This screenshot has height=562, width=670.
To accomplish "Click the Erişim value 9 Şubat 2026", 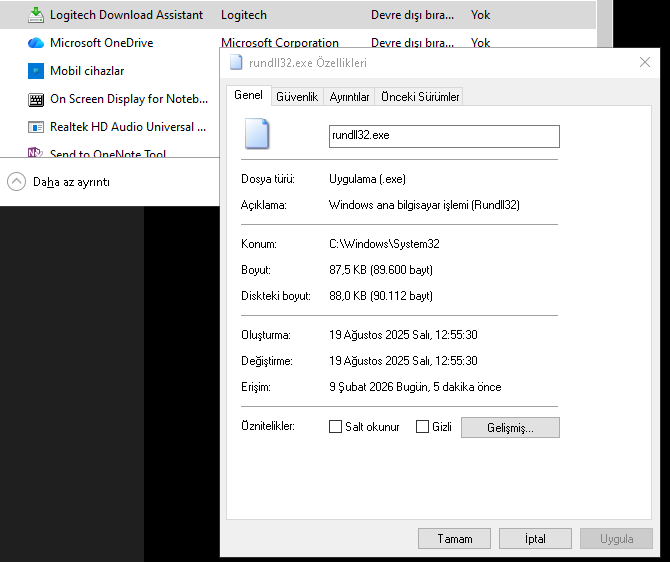I will click(x=415, y=387).
